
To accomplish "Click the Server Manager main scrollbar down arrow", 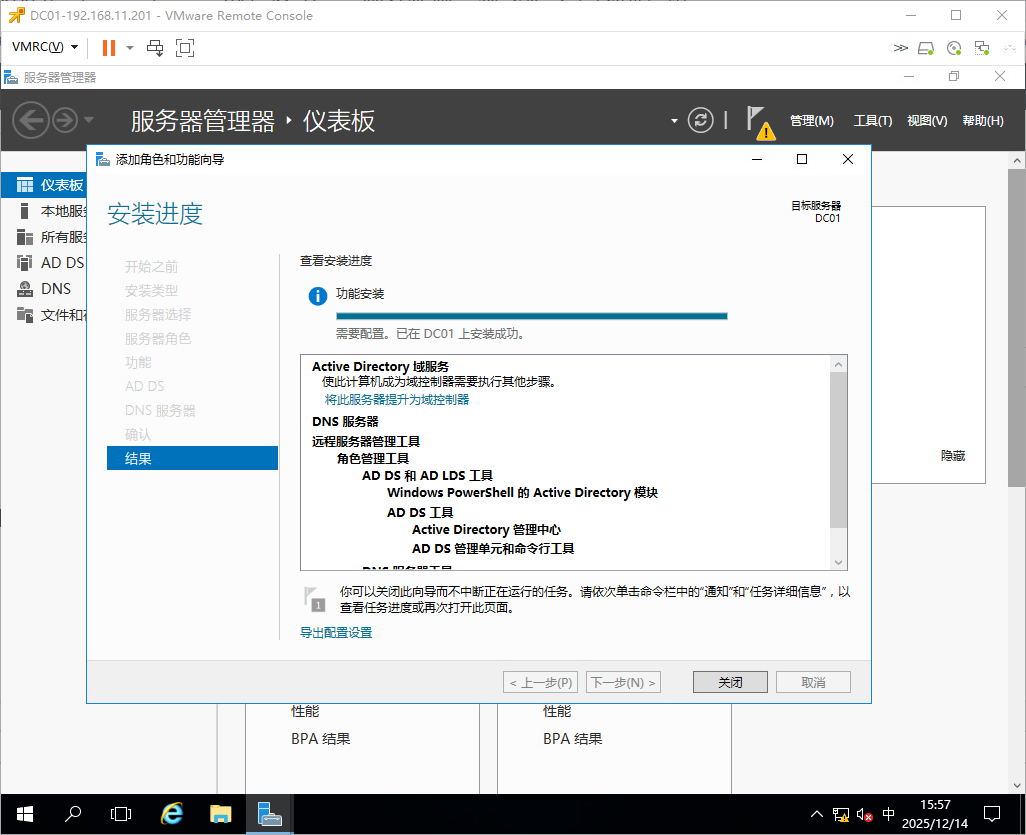I will pos(1017,785).
